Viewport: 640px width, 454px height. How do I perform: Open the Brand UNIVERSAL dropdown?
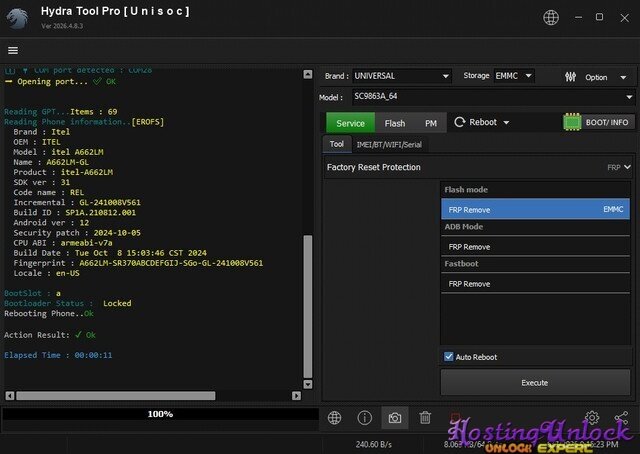[402, 76]
